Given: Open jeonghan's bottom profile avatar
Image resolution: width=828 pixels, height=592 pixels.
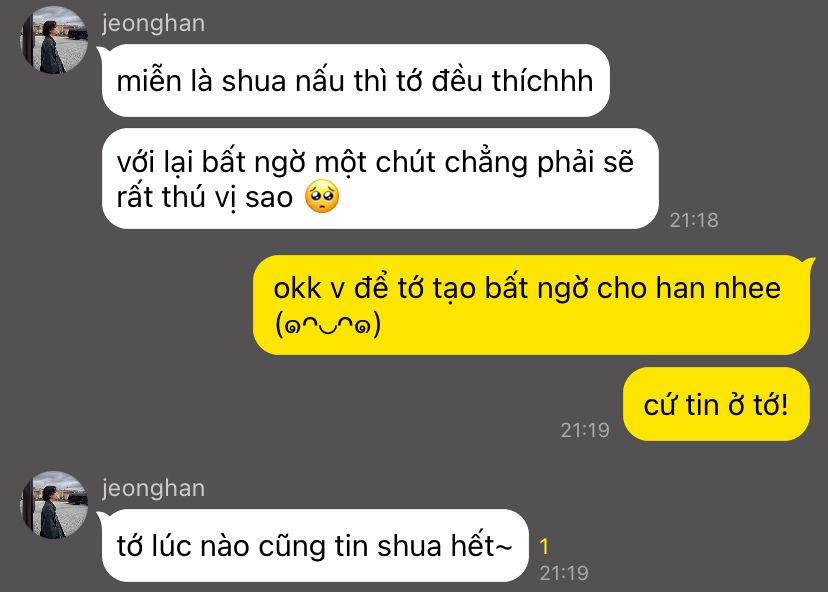Looking at the screenshot, I should (54, 505).
